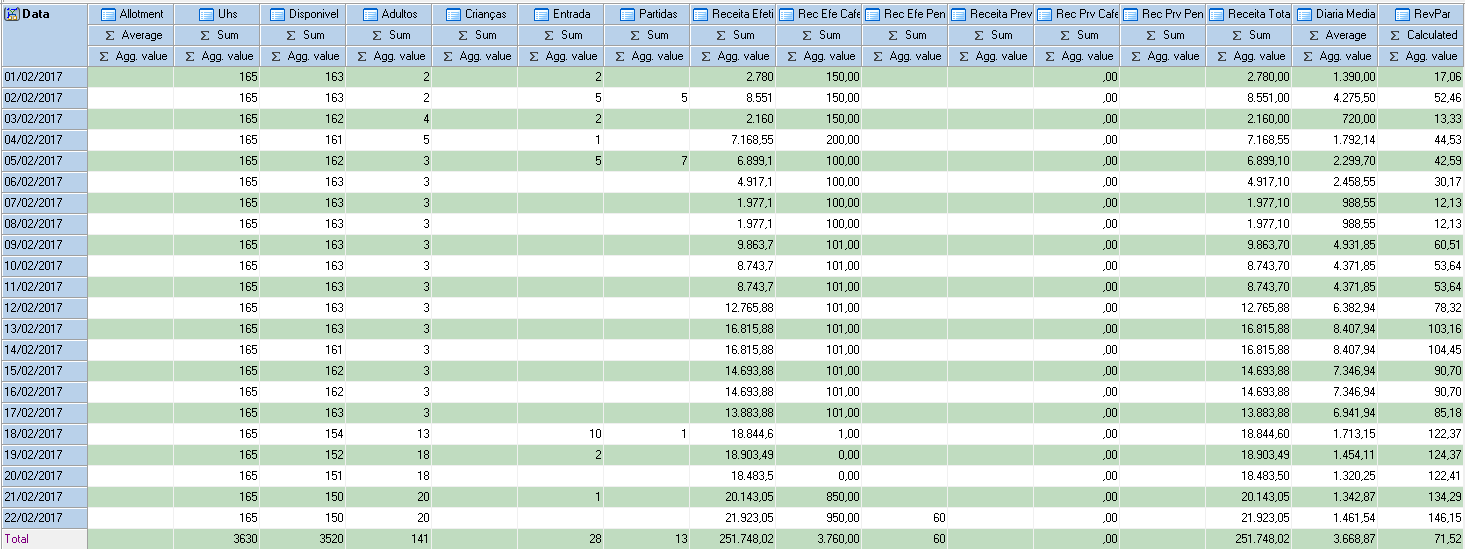The width and height of the screenshot is (1465, 549).
Task: Click the RevPar field icon
Action: tap(1400, 14)
